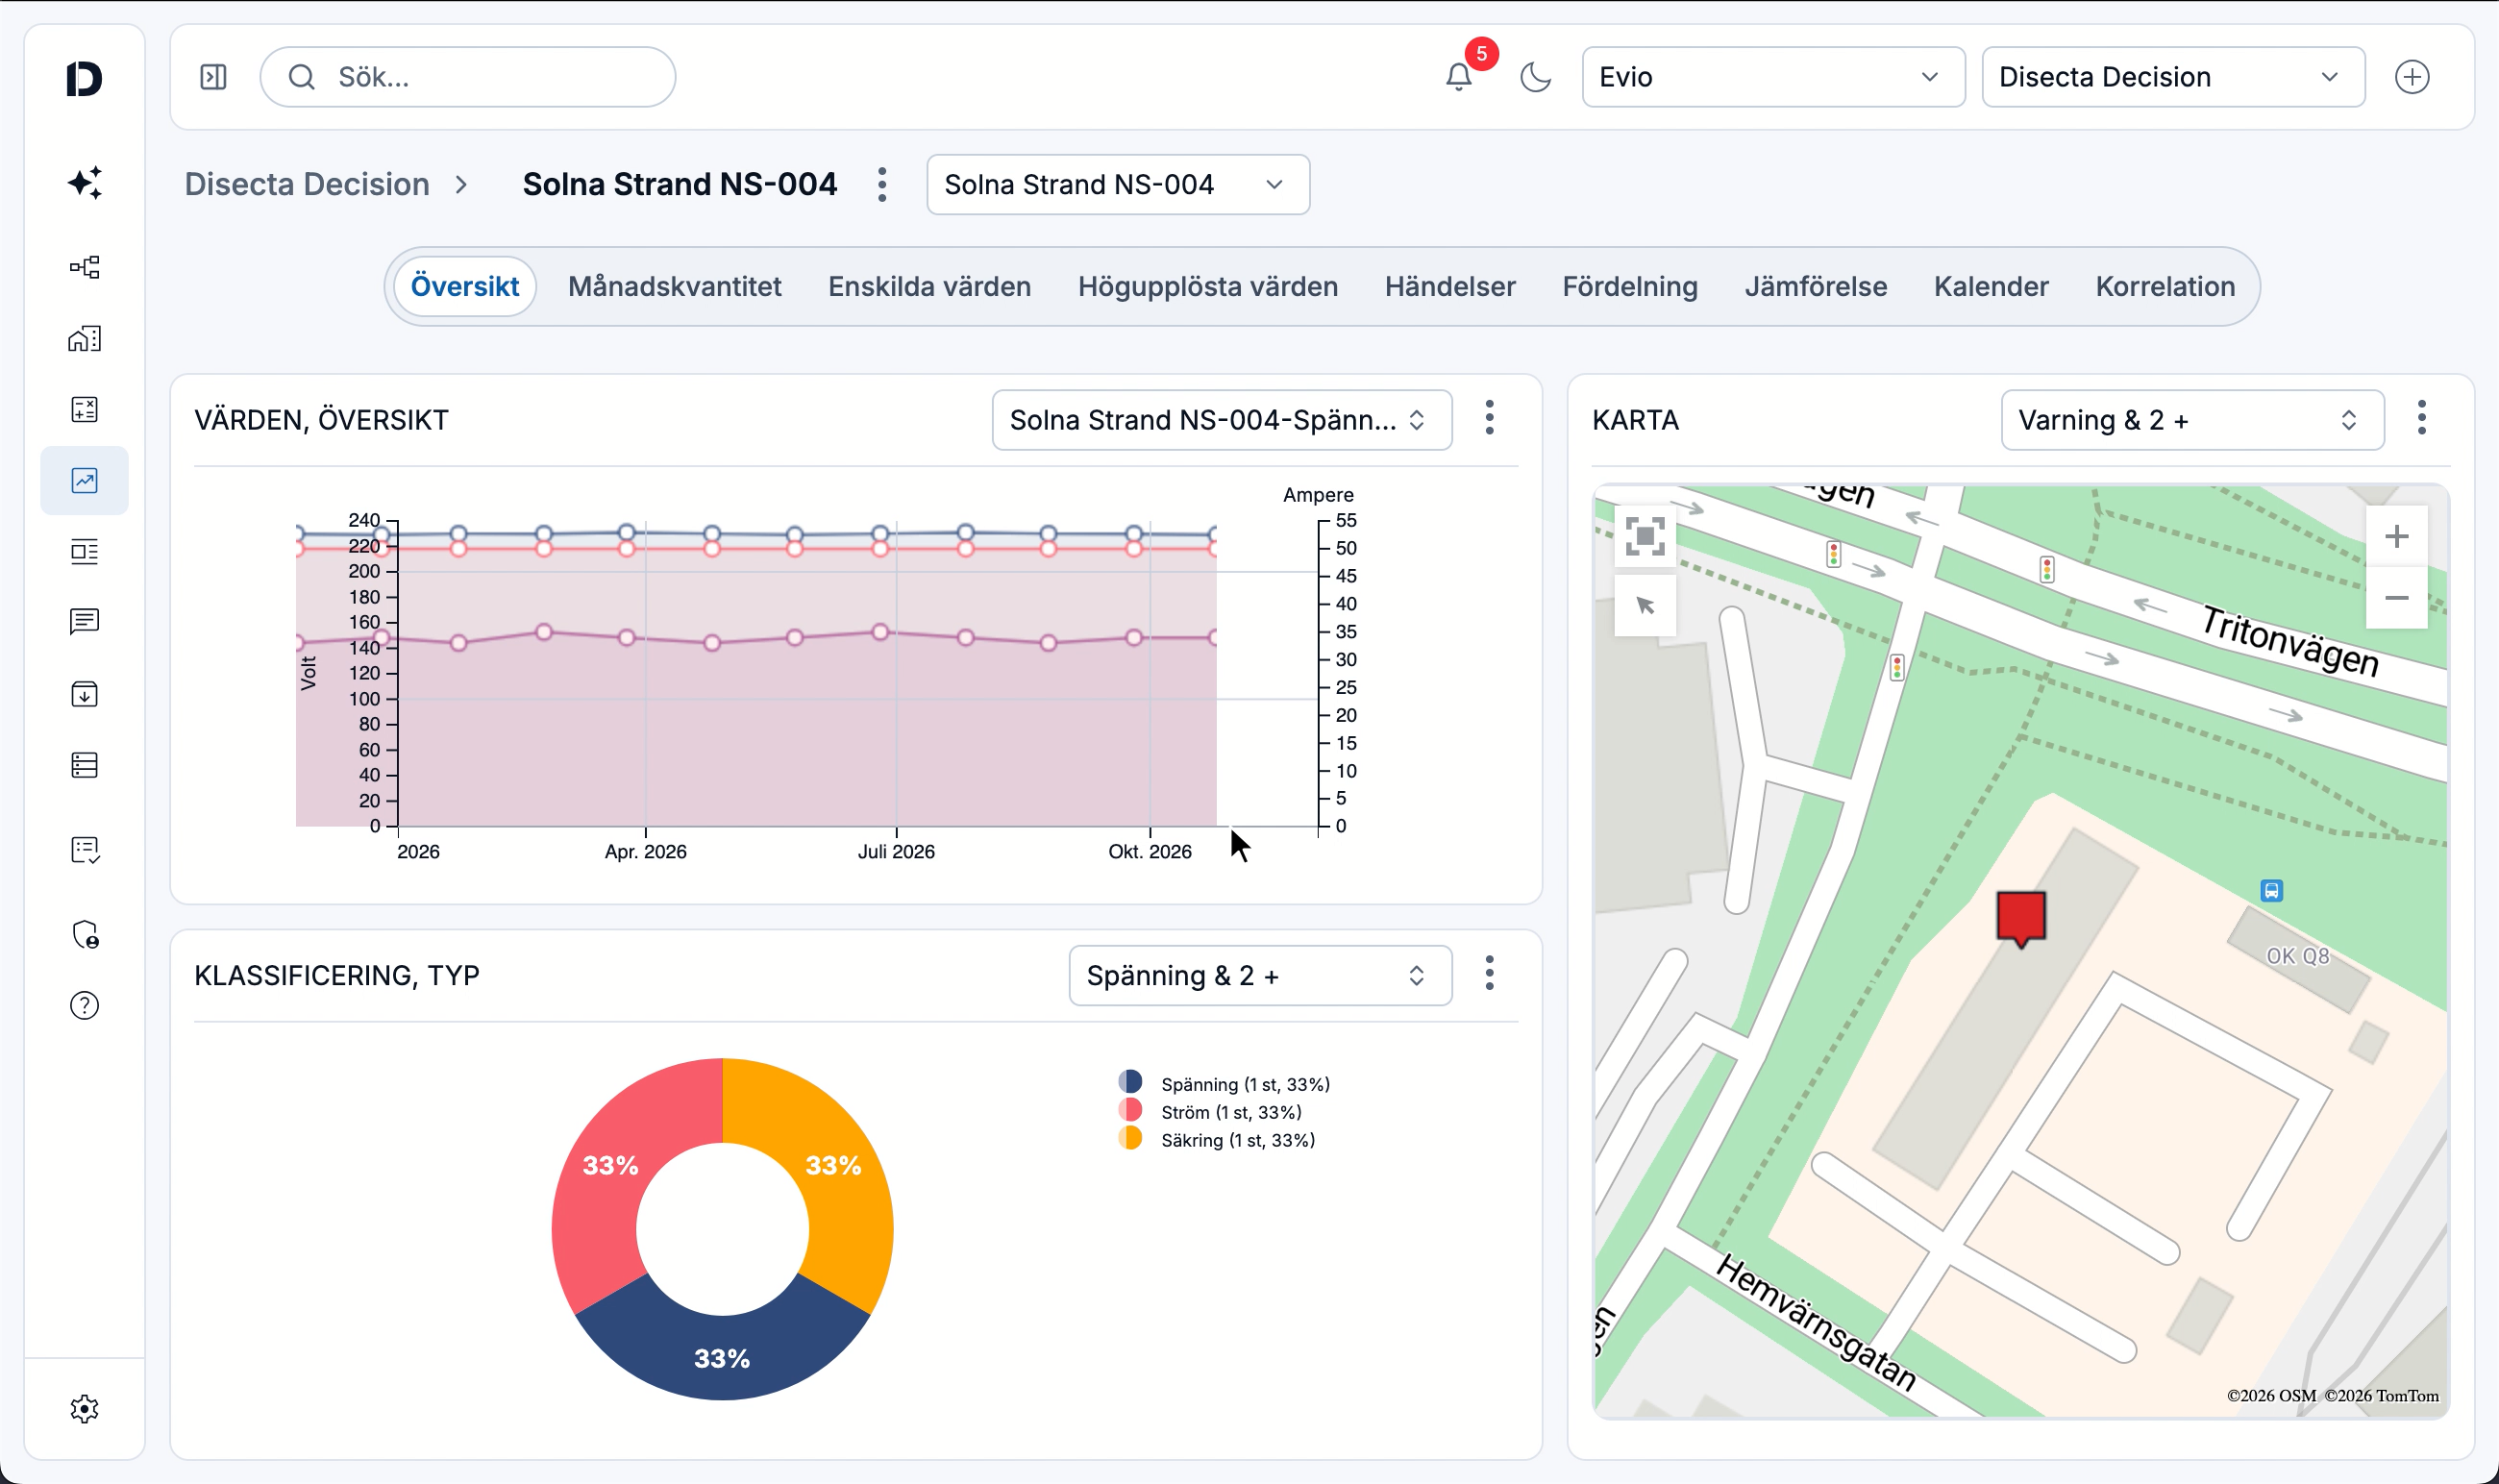Open the AI sparkle assistant icon

tap(85, 183)
